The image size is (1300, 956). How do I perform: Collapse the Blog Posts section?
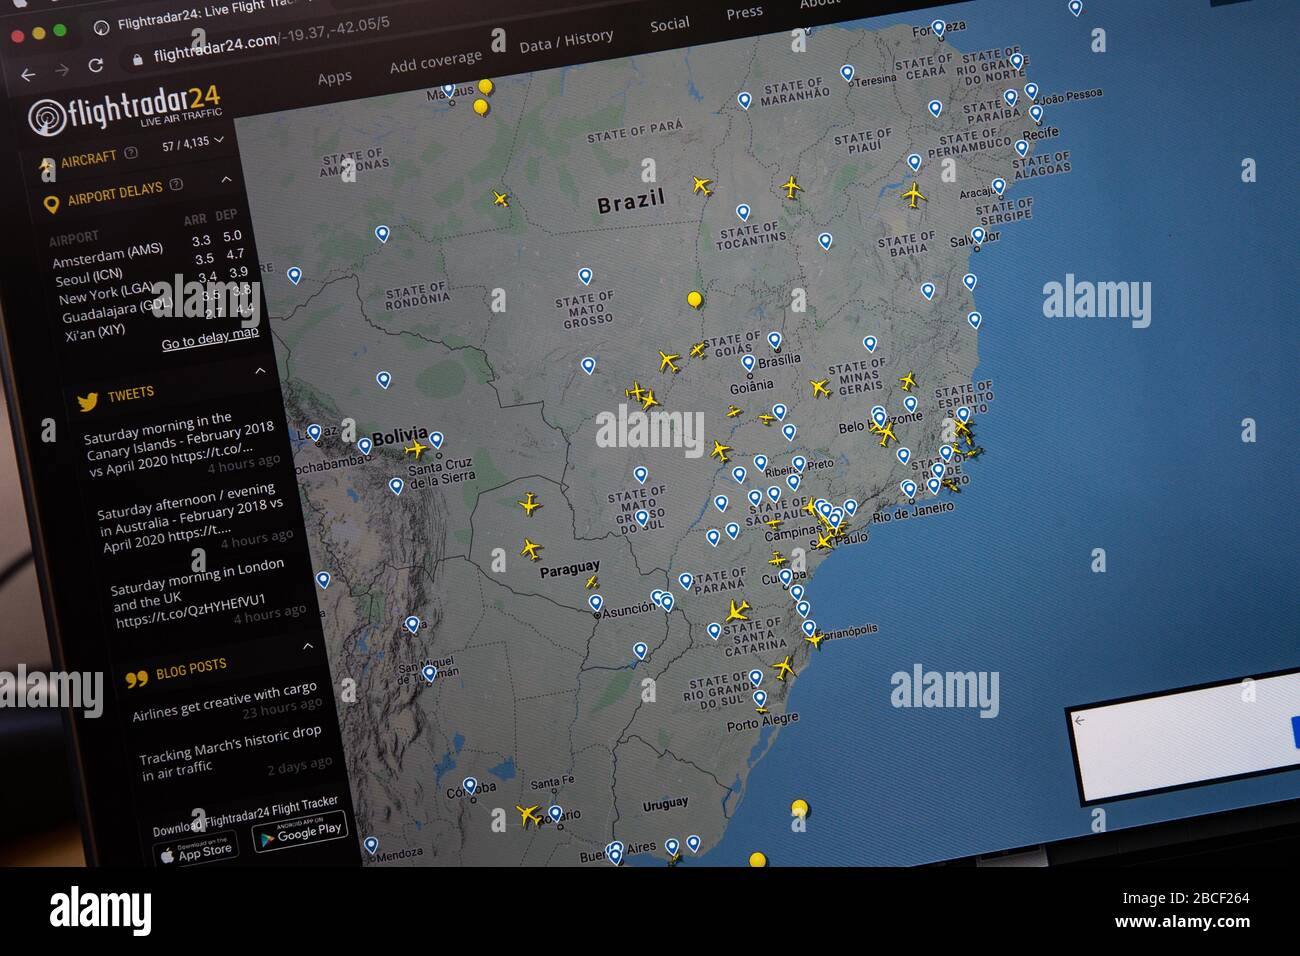308,646
